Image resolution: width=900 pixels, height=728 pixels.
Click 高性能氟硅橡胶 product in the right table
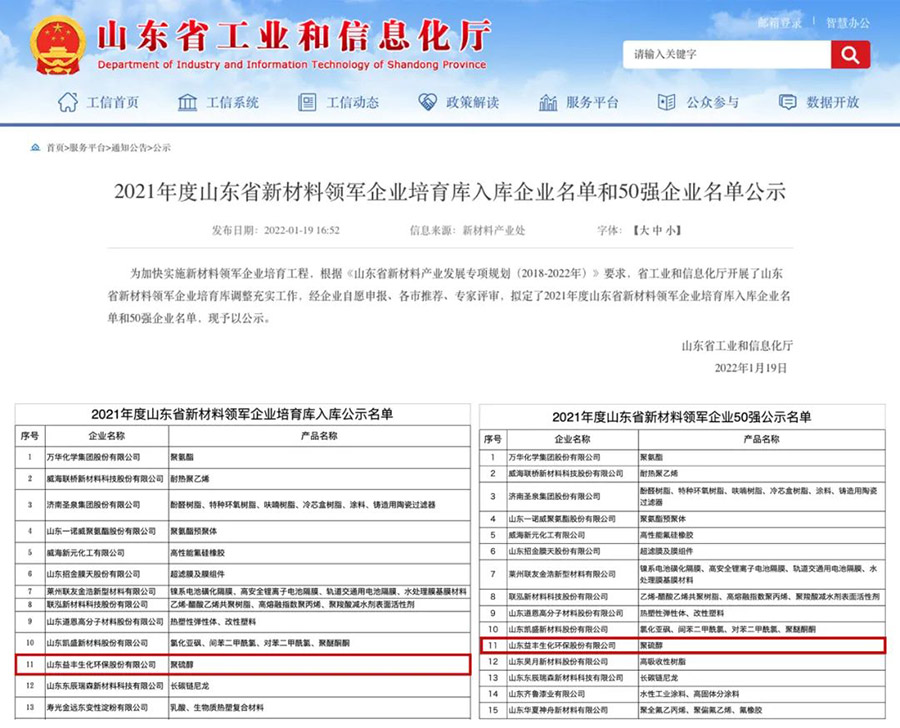667,535
